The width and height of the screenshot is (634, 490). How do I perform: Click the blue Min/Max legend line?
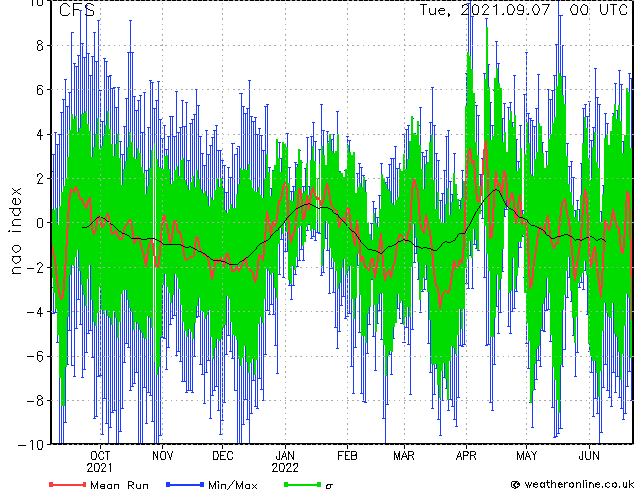pyautogui.click(x=185, y=484)
